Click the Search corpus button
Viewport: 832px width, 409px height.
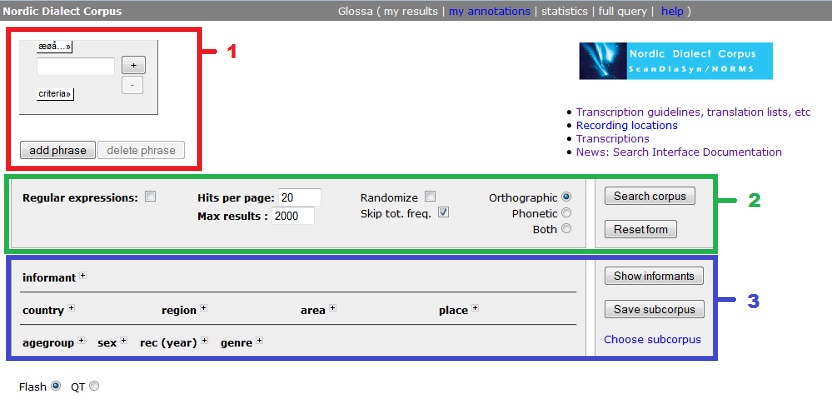click(649, 196)
